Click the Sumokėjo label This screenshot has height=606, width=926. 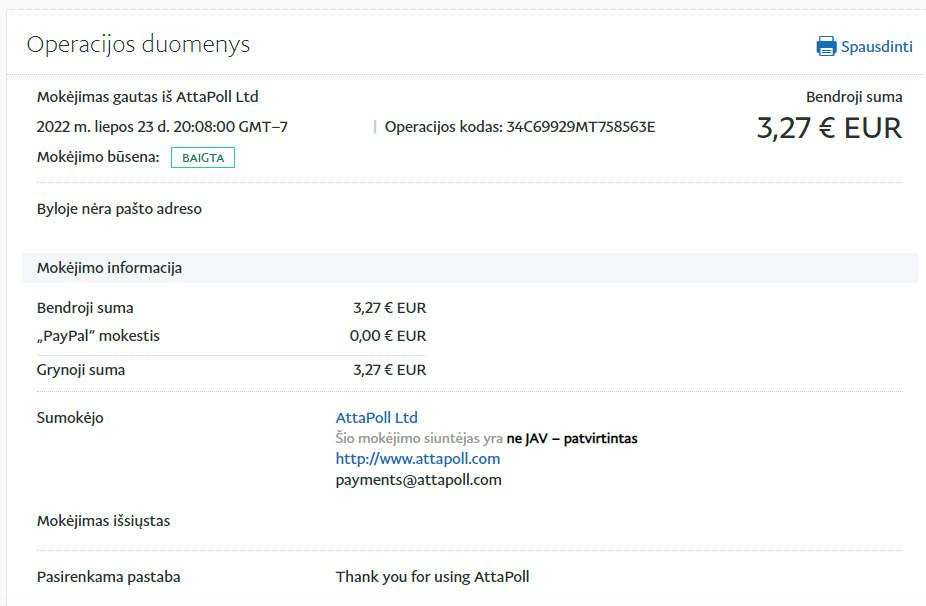coord(70,418)
